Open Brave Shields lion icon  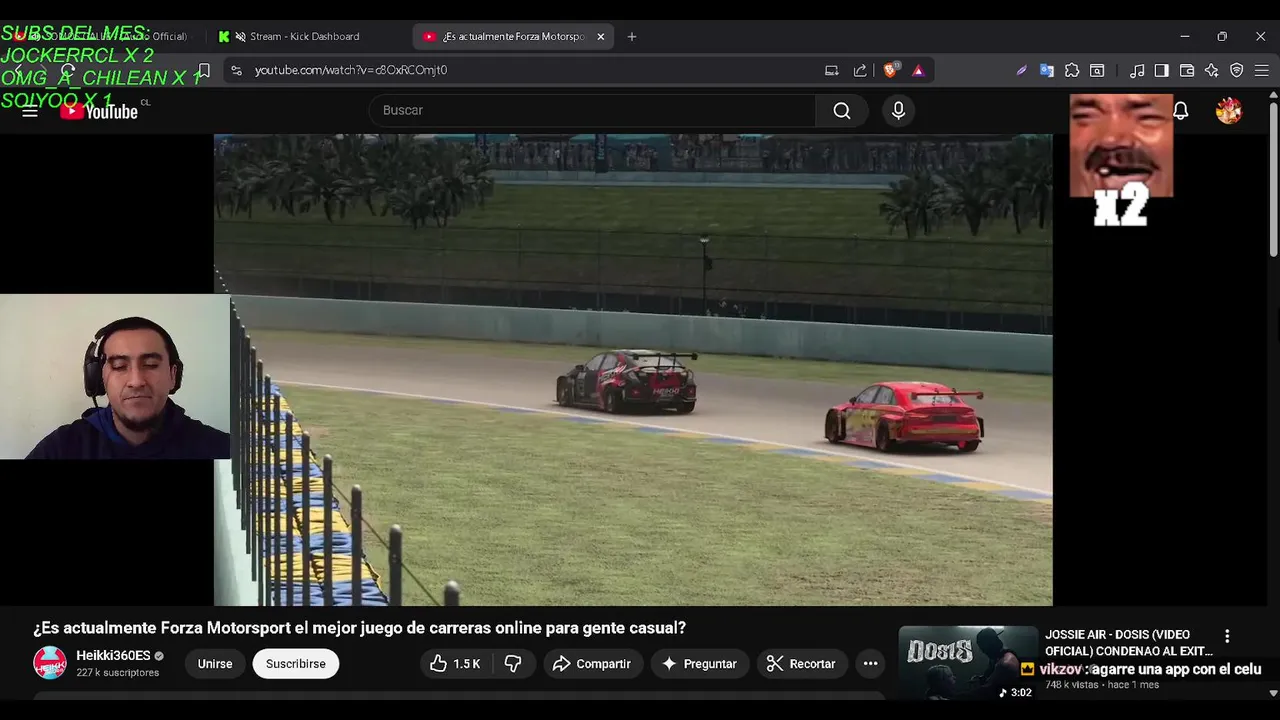point(890,70)
